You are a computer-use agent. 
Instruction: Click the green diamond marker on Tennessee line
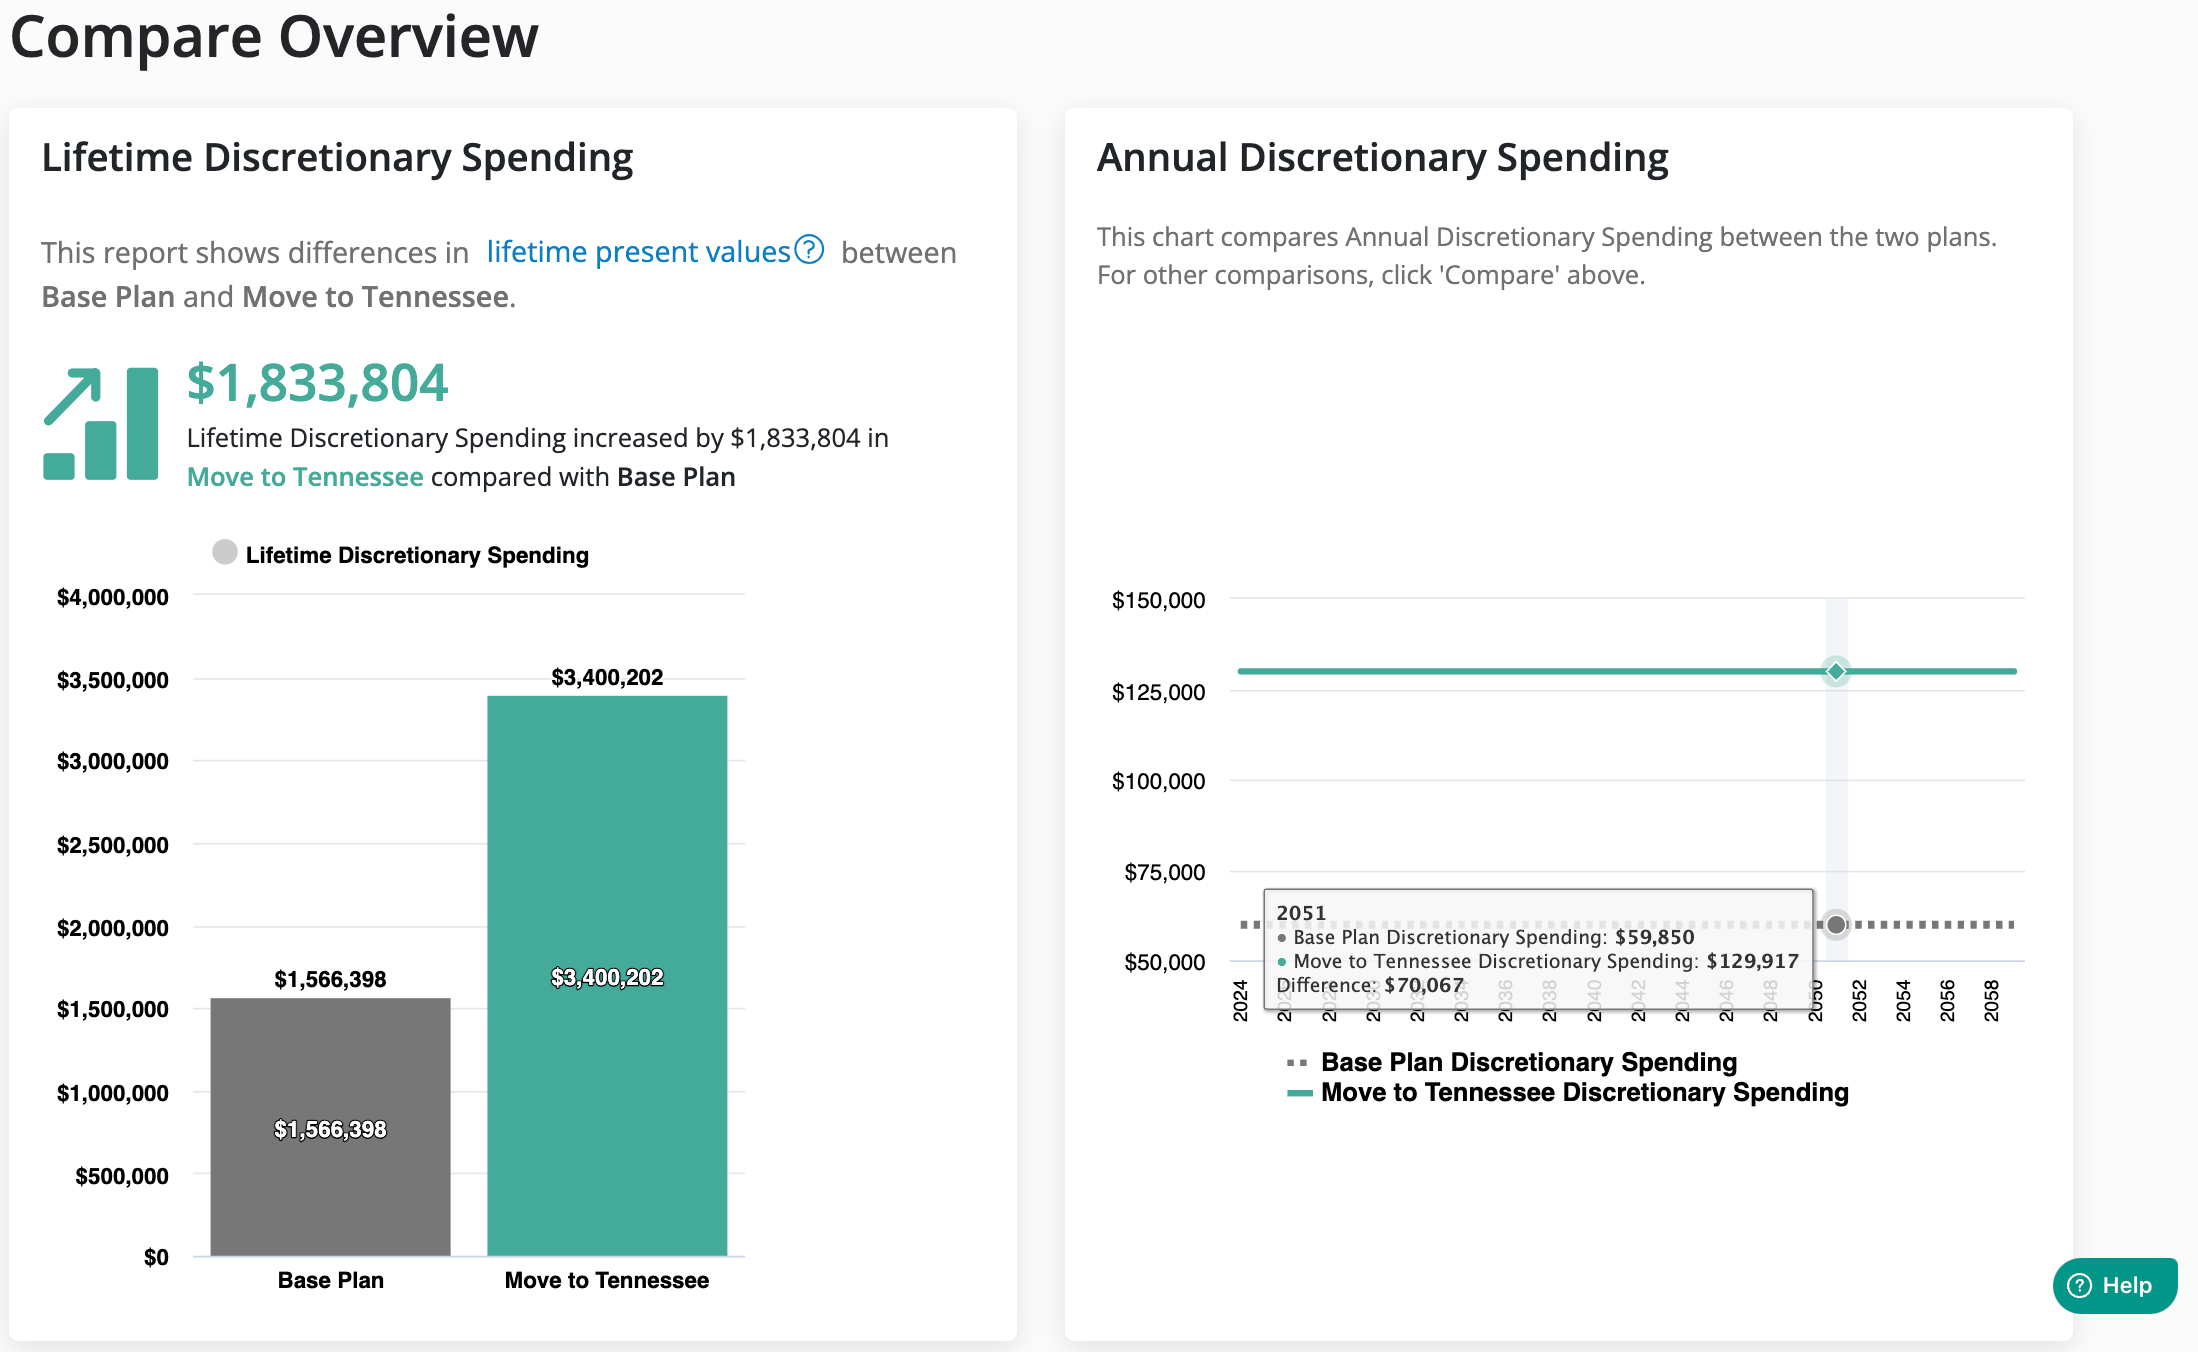(1836, 671)
